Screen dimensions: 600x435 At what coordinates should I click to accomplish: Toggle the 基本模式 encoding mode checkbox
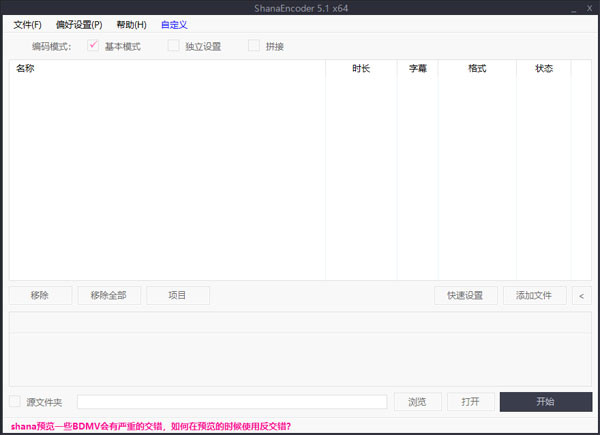[94, 46]
